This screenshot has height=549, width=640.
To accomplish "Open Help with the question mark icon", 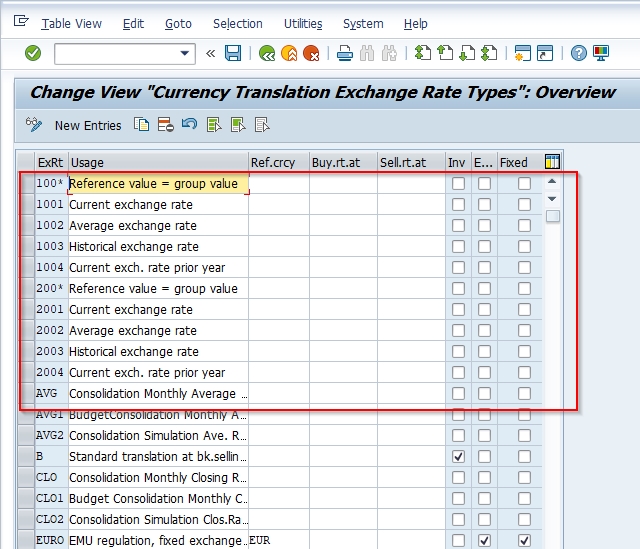I will (578, 53).
